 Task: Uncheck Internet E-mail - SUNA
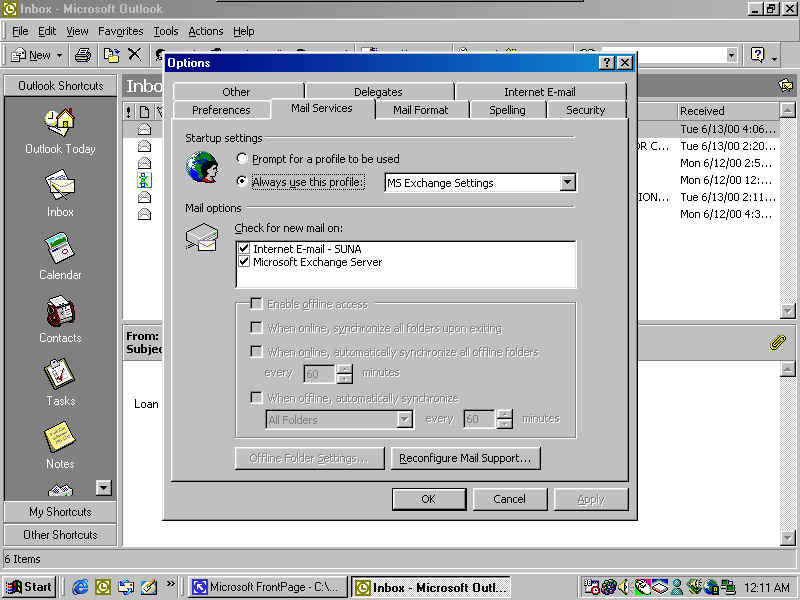pos(244,248)
